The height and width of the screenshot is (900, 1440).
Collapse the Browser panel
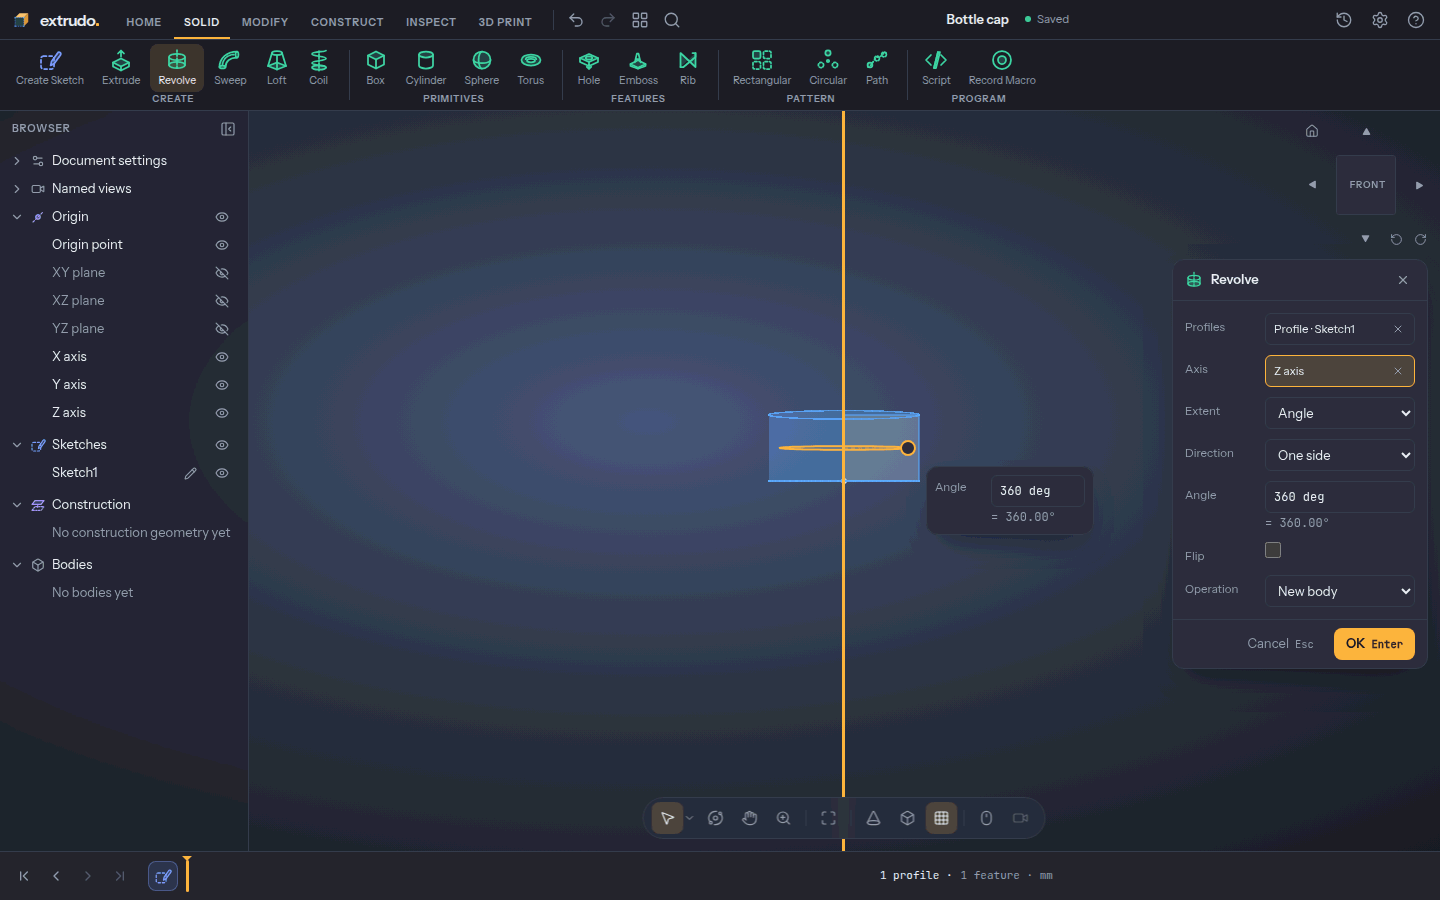coord(228,129)
